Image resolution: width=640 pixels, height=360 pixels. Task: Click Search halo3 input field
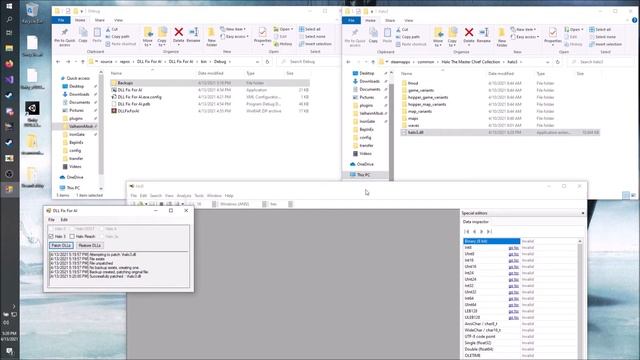click(x=601, y=62)
